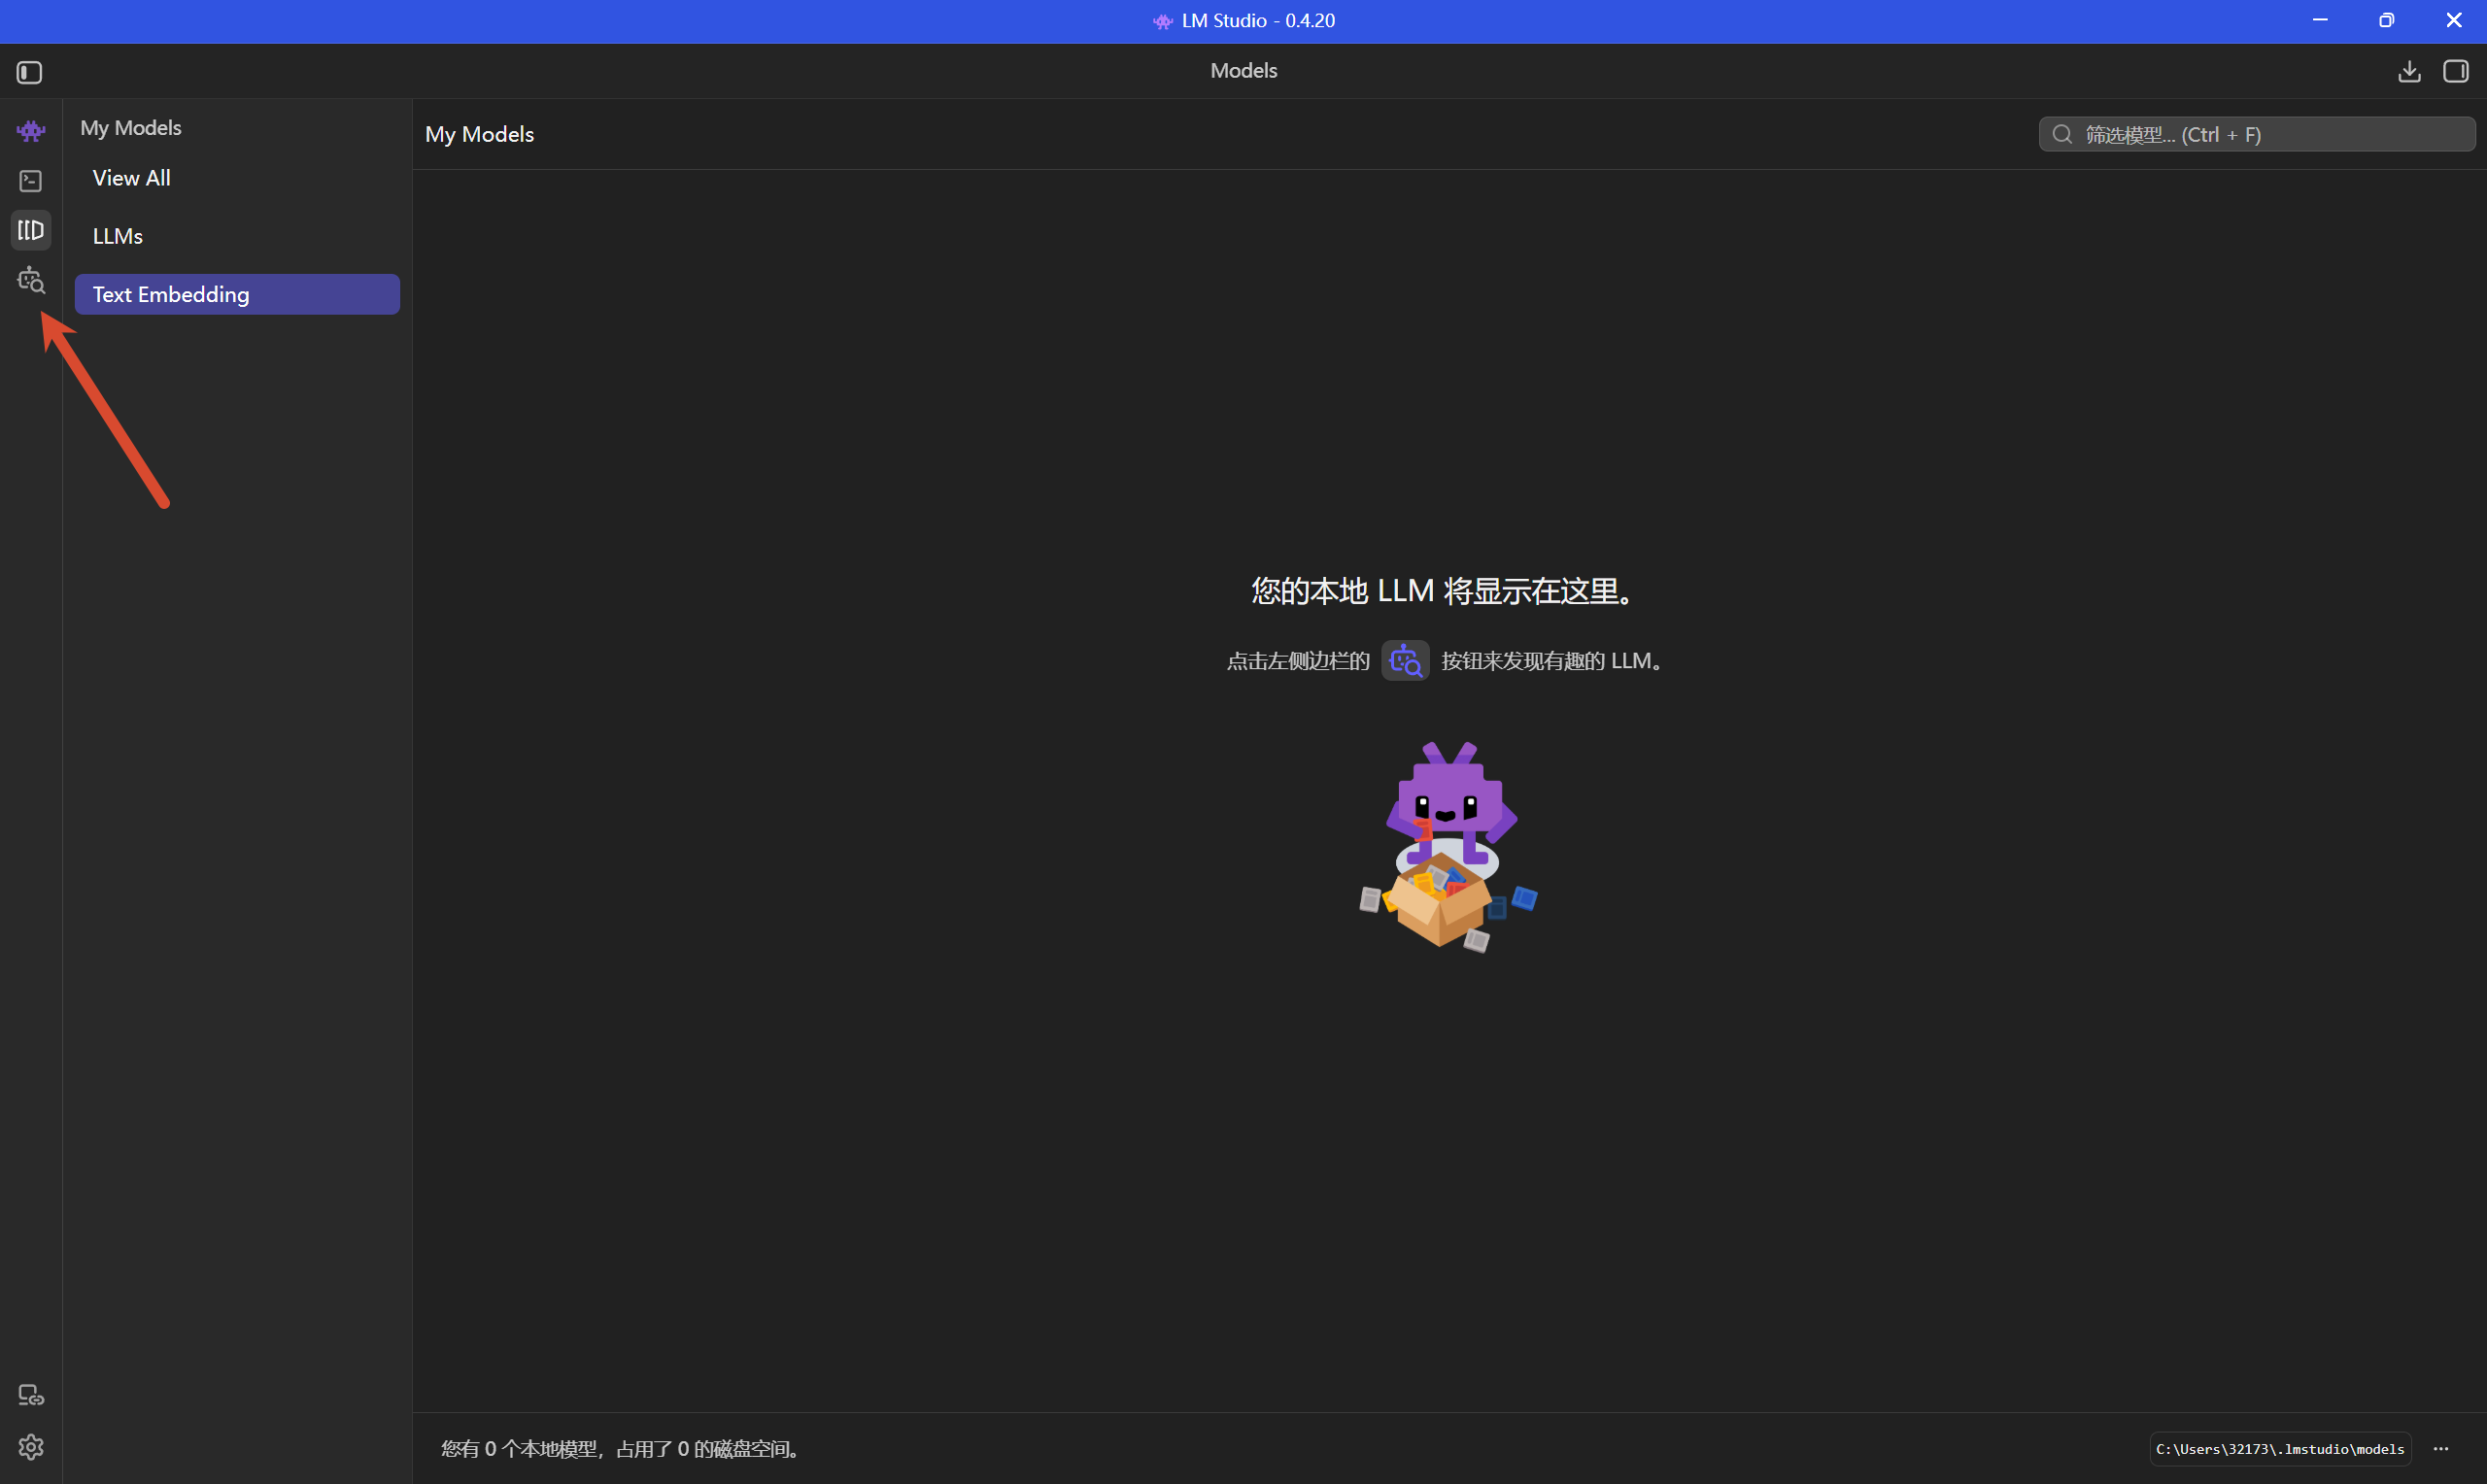This screenshot has width=2487, height=1484.
Task: Select the My Models library icon
Action: coord(31,230)
